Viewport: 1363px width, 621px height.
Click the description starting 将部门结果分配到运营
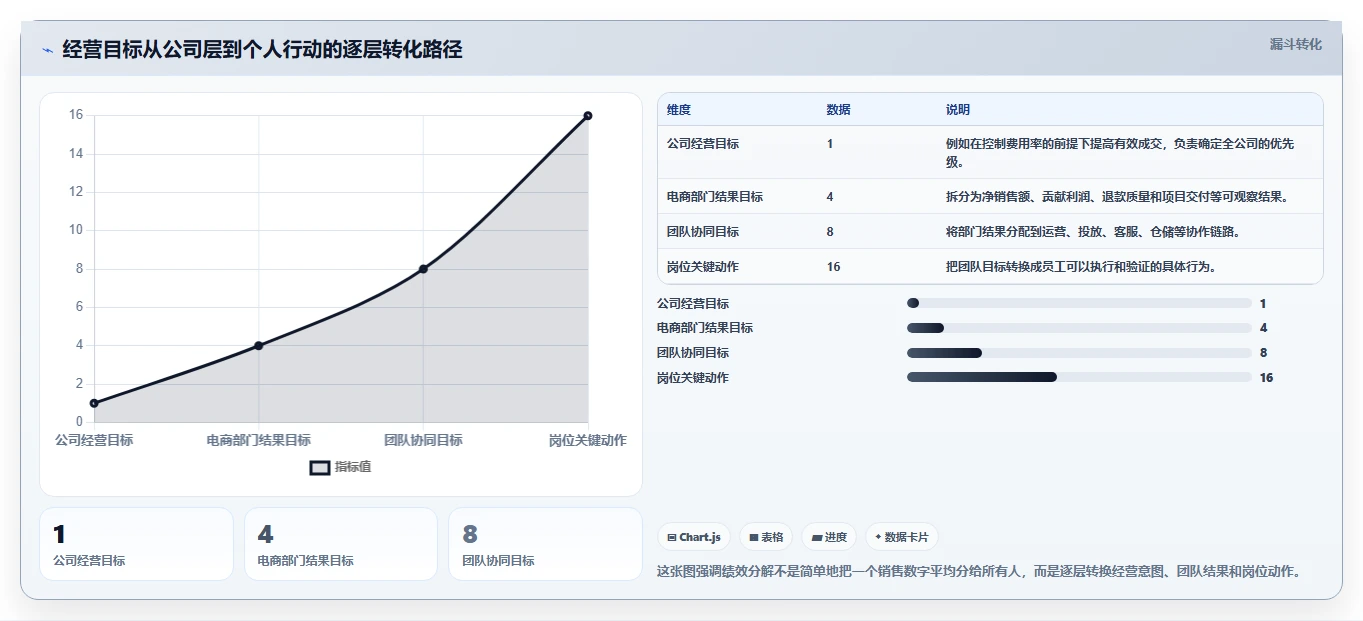tap(1093, 232)
